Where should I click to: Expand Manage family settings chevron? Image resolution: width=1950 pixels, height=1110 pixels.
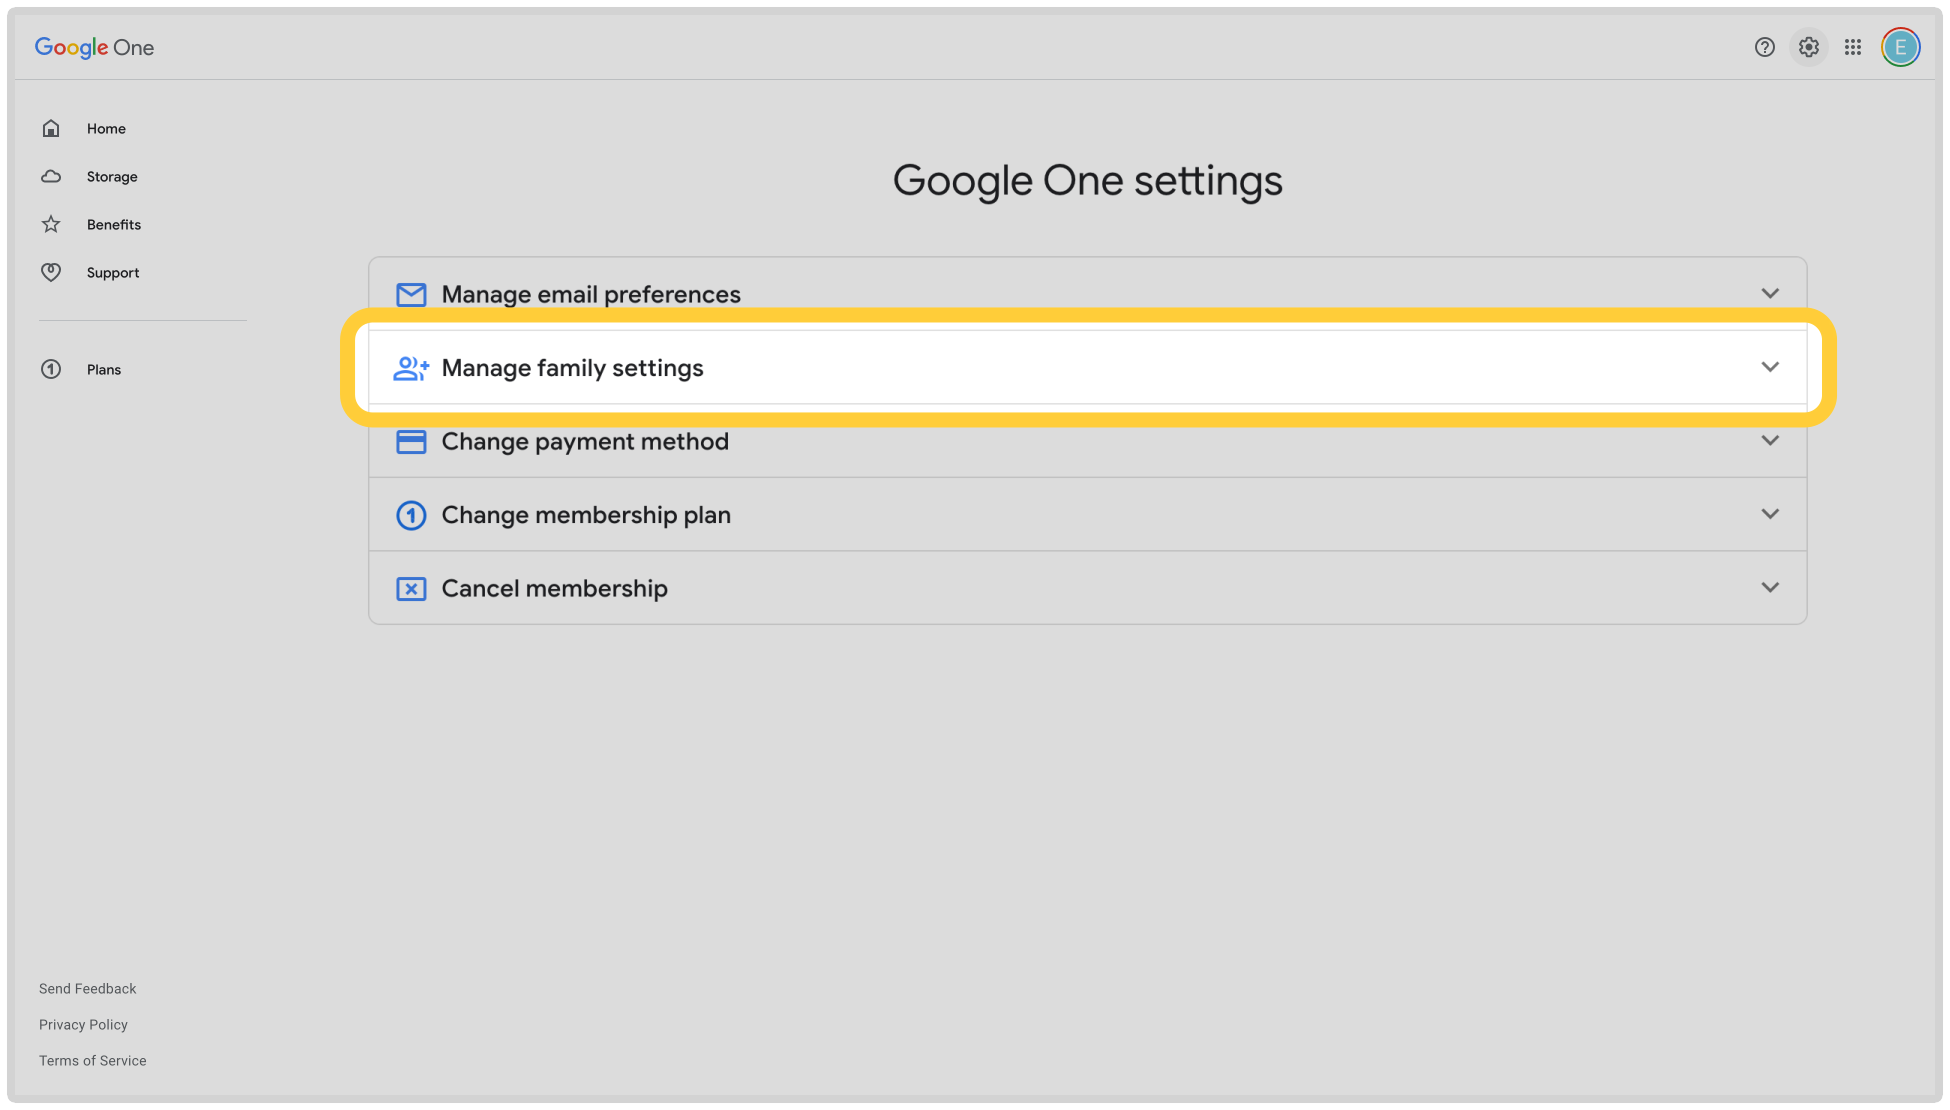pyautogui.click(x=1770, y=367)
